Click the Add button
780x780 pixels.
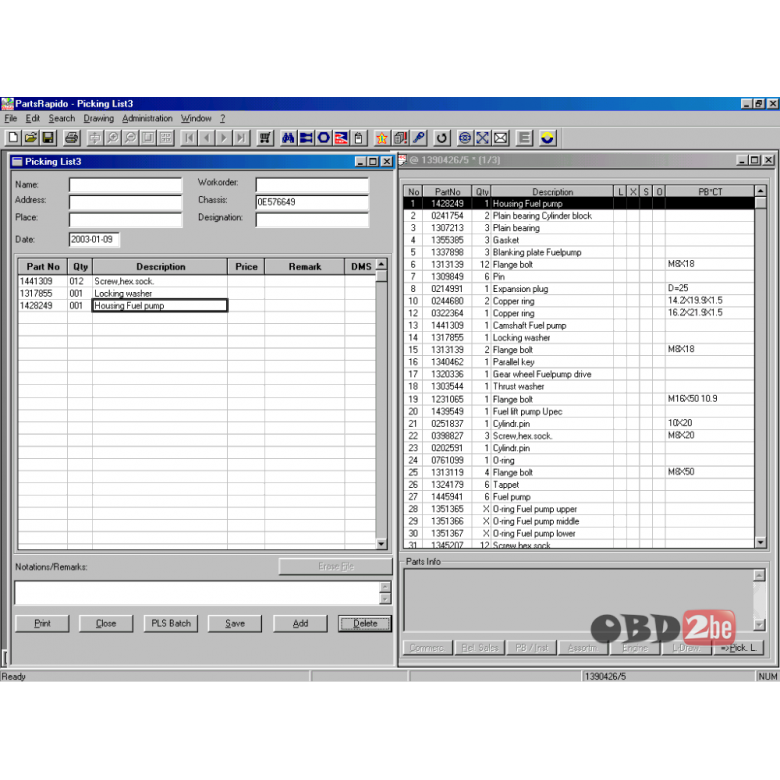300,623
